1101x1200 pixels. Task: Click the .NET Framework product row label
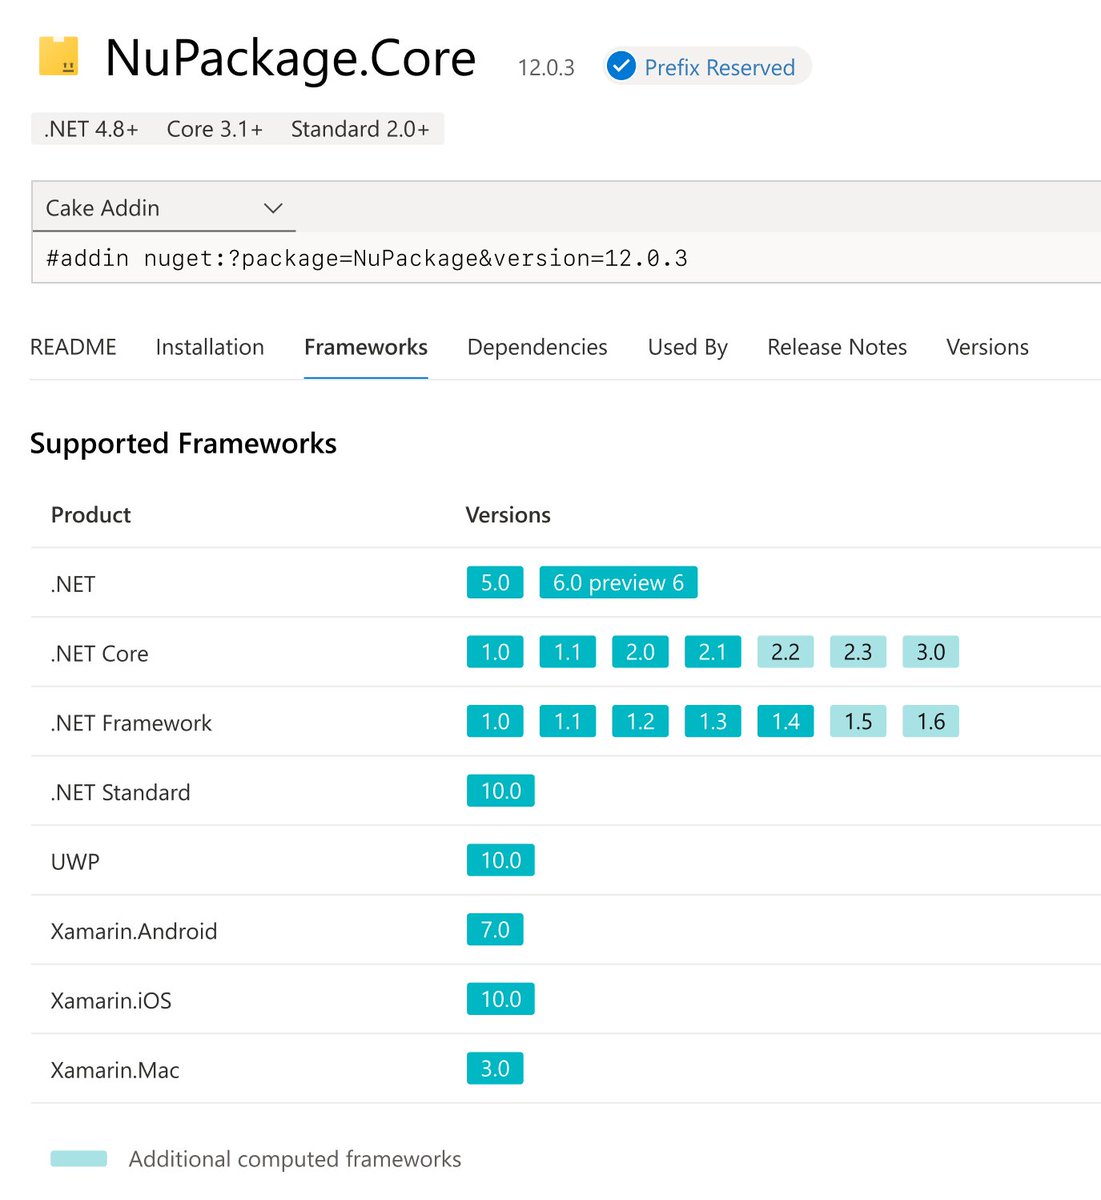click(x=131, y=723)
